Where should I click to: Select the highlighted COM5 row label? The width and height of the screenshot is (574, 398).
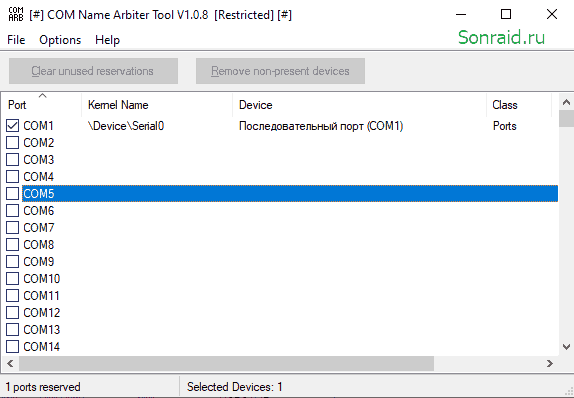coord(38,193)
